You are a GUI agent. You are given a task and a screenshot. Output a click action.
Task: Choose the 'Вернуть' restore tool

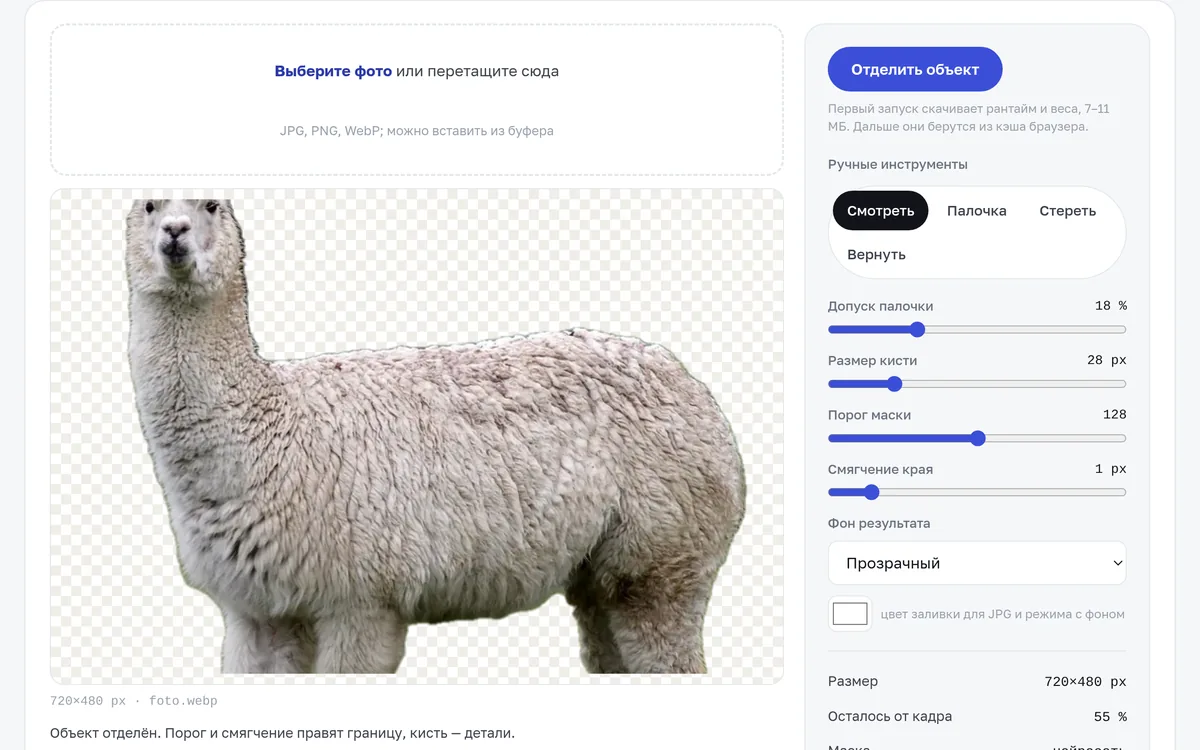click(x=876, y=254)
